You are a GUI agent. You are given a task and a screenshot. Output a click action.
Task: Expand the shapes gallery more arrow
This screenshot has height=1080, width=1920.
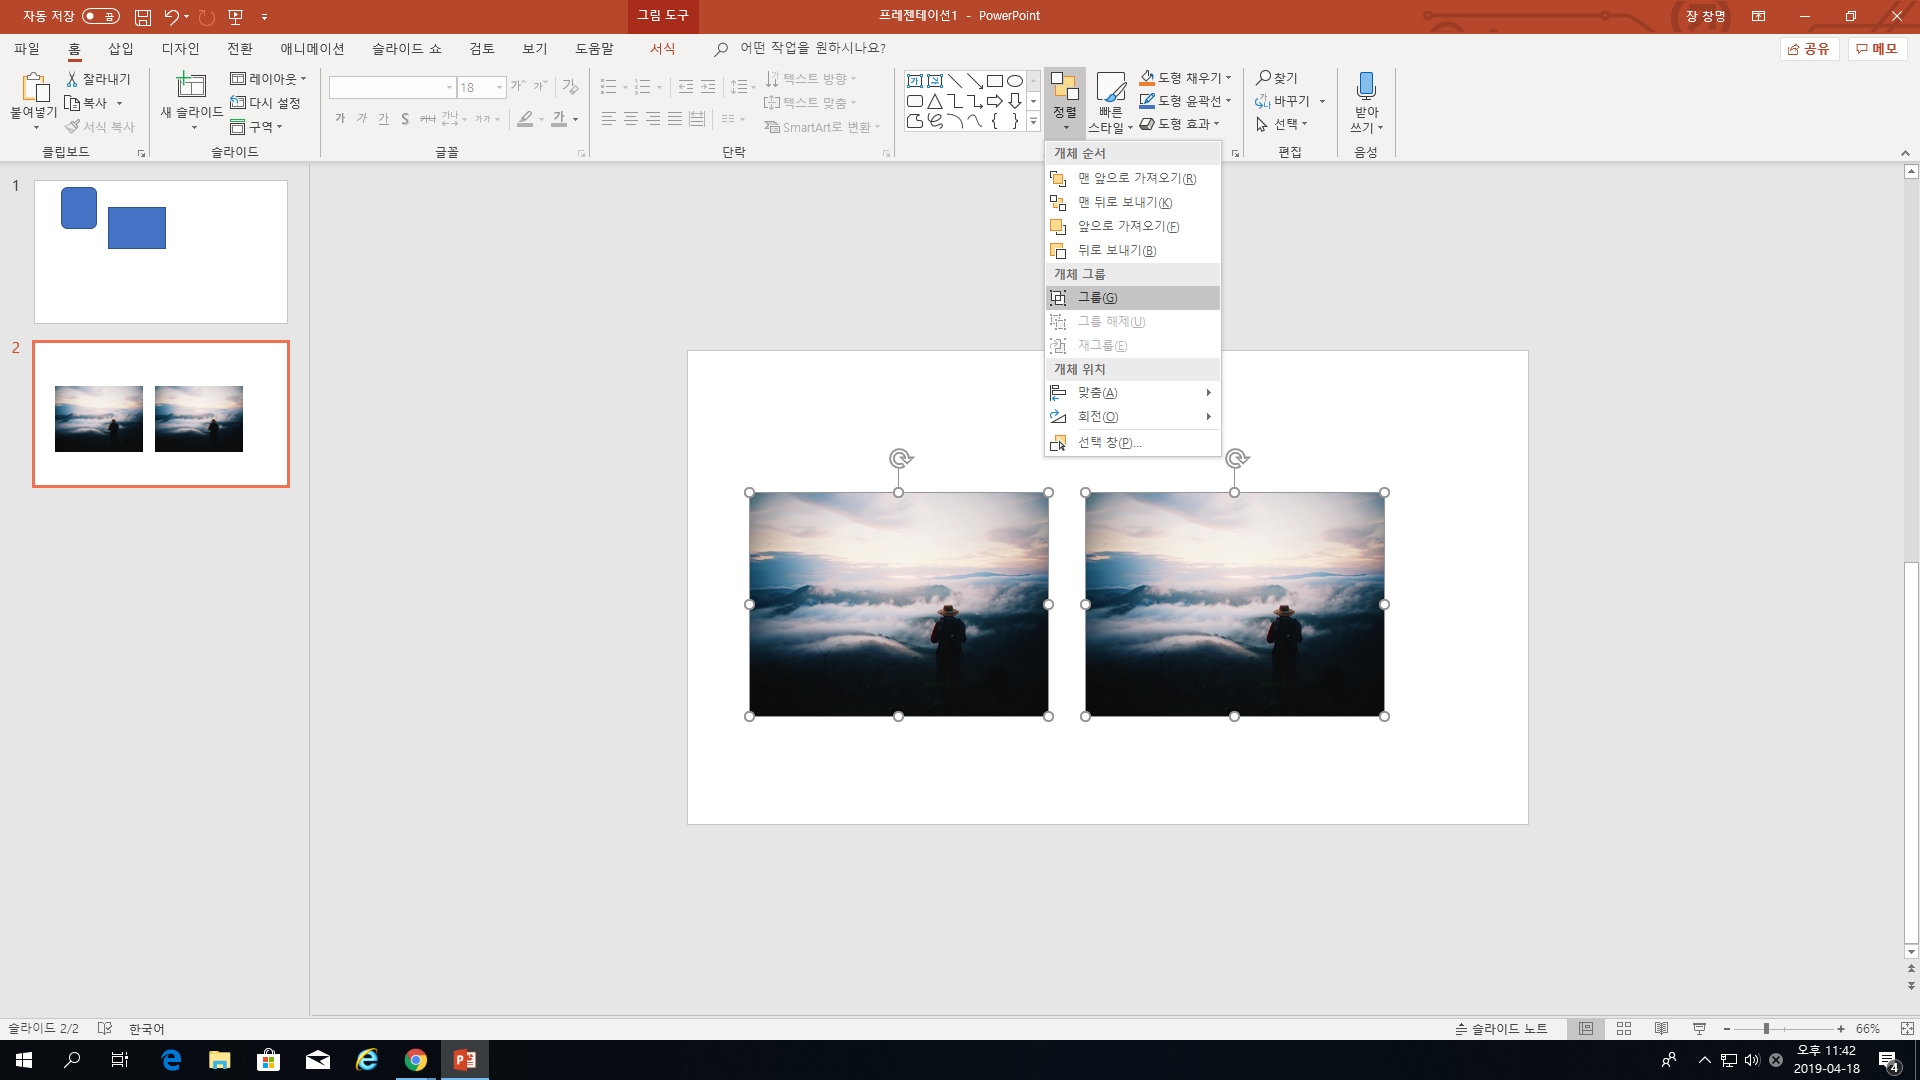click(1033, 122)
